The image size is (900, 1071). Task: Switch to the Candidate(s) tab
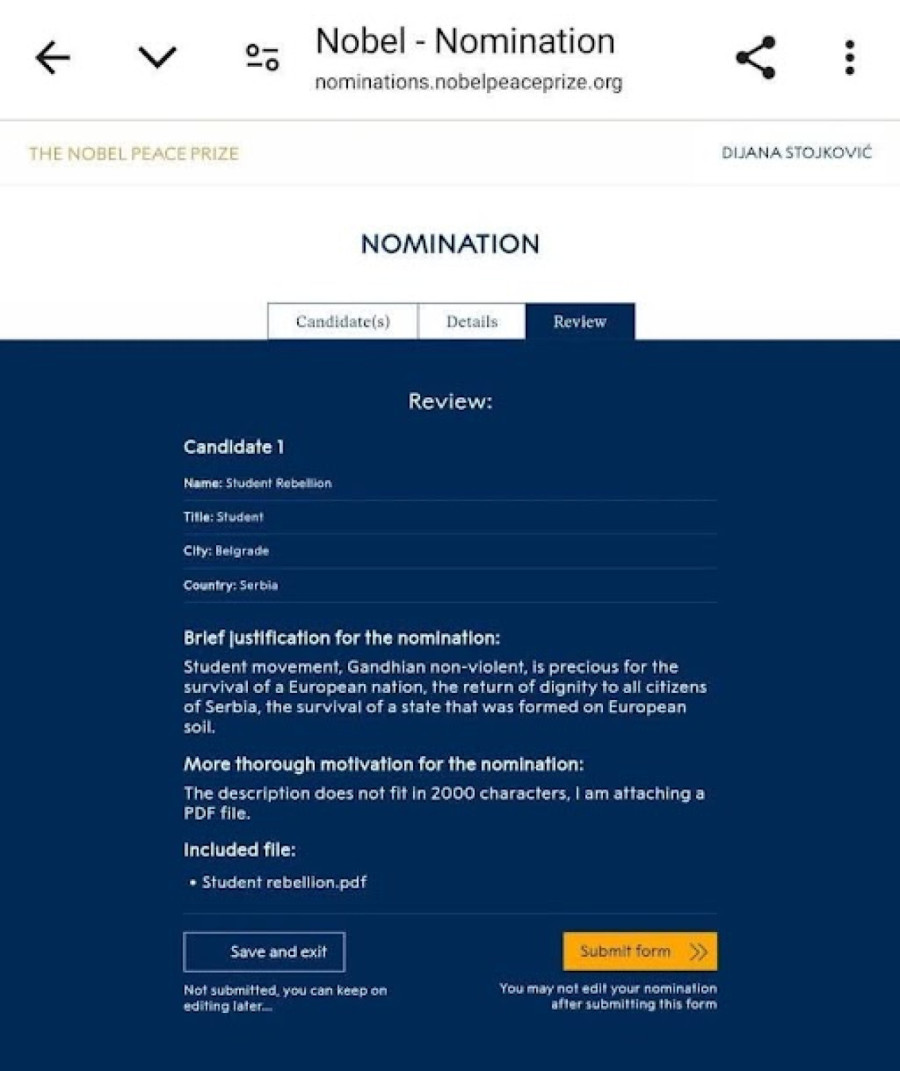342,322
